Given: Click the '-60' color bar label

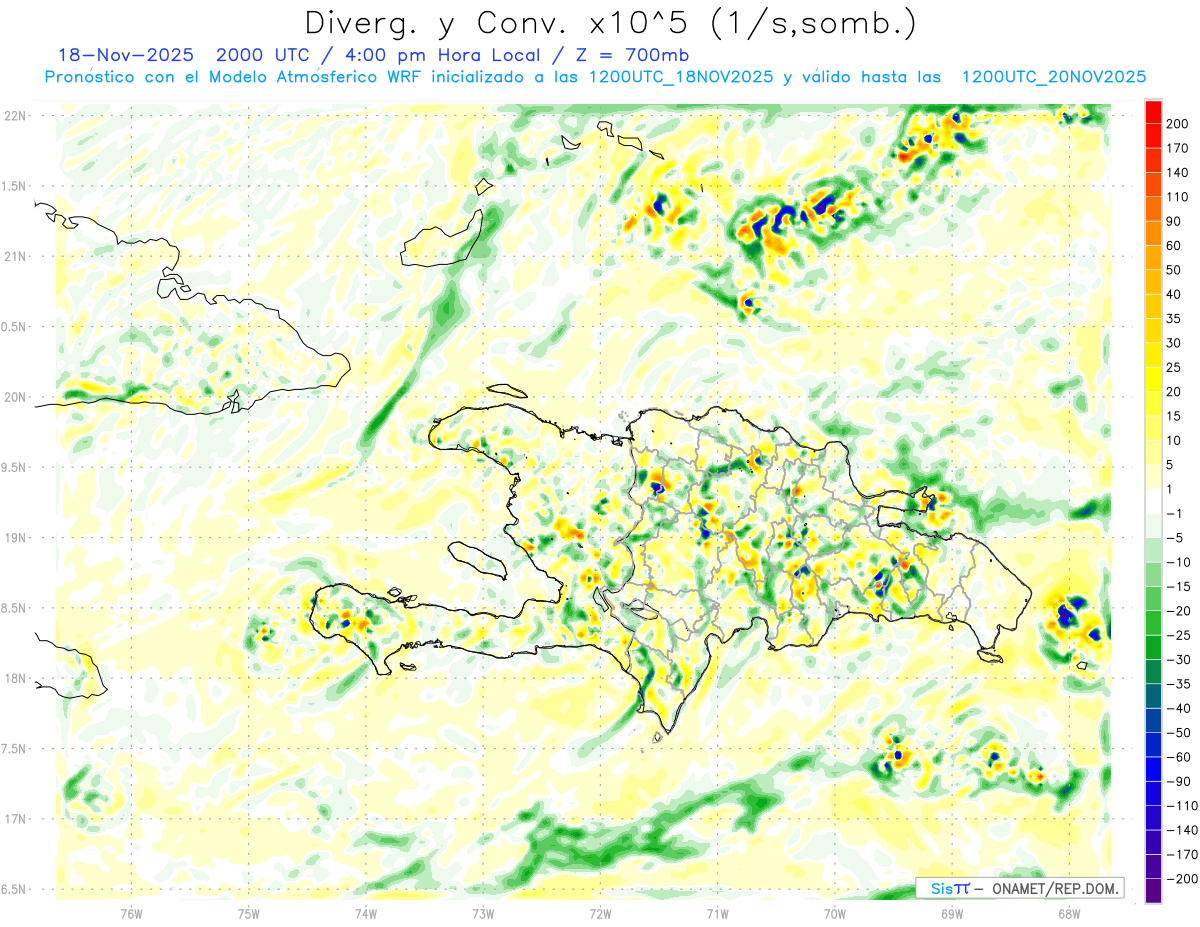Looking at the screenshot, I should [1180, 757].
